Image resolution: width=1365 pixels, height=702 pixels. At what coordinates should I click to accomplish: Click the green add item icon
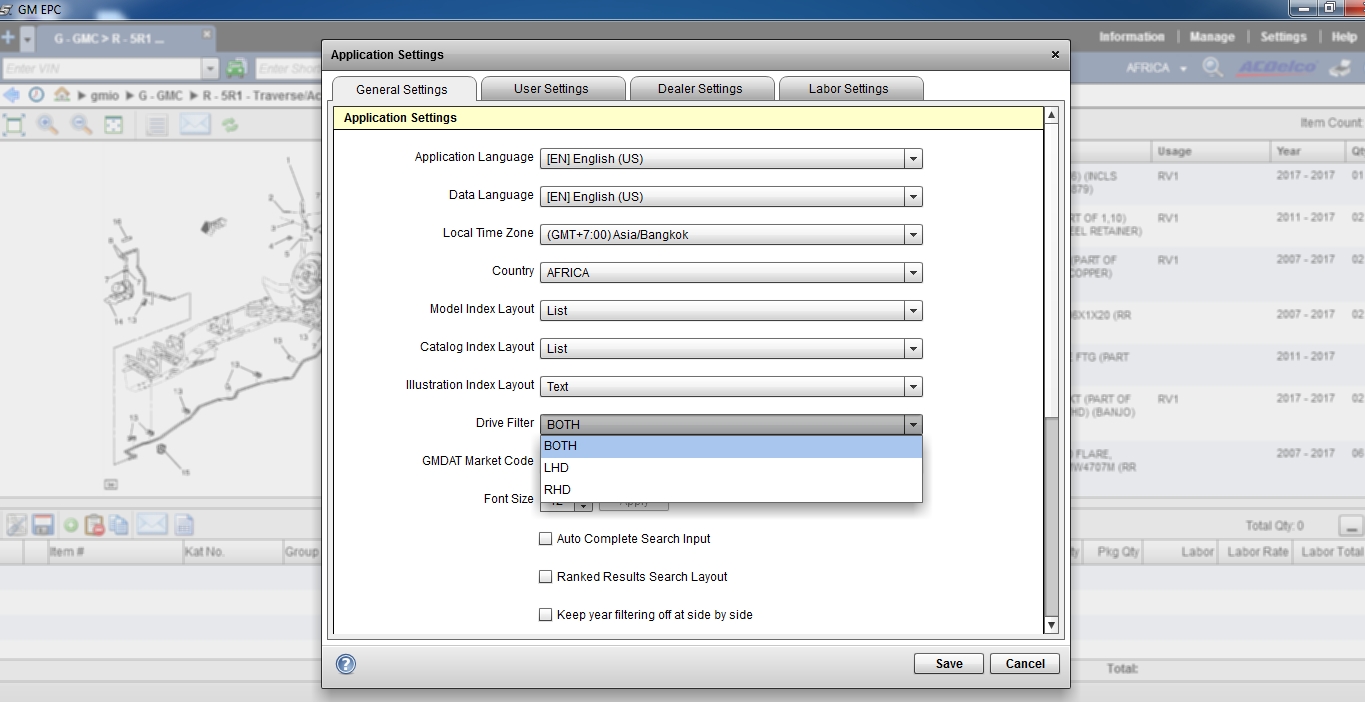click(x=71, y=525)
